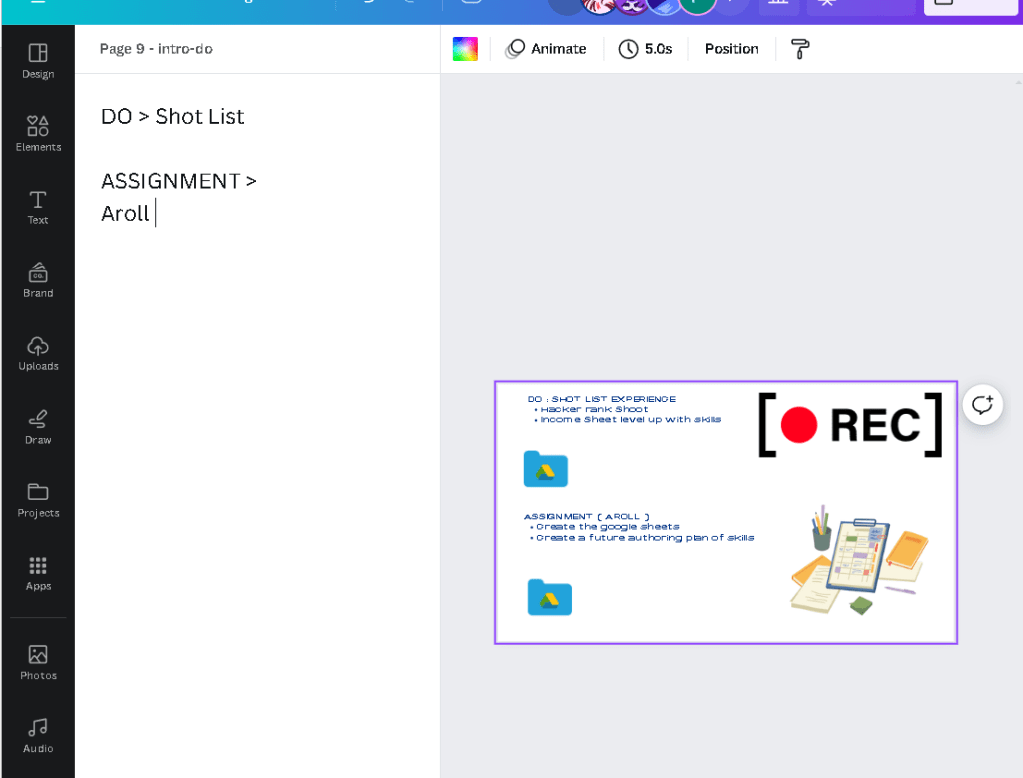Open the Projects folder panel
This screenshot has height=778, width=1023.
[x=38, y=500]
